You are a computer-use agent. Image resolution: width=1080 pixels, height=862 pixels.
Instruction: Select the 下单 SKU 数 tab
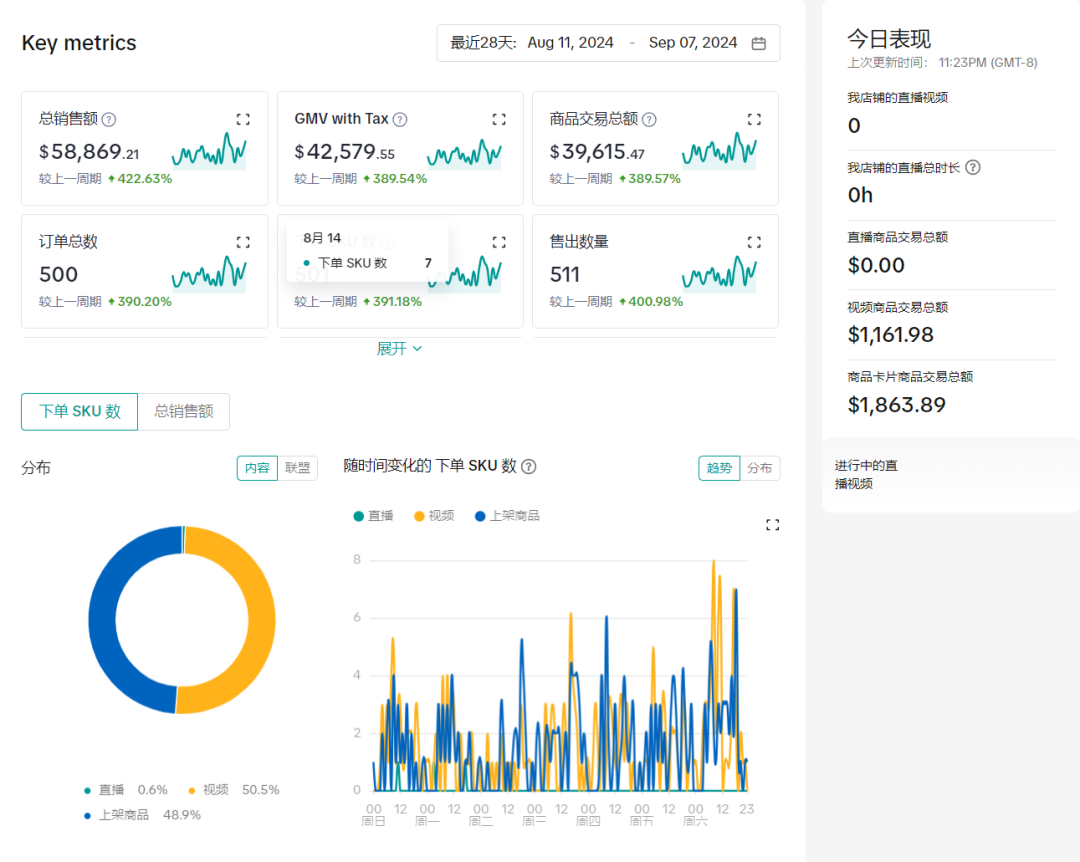79,411
